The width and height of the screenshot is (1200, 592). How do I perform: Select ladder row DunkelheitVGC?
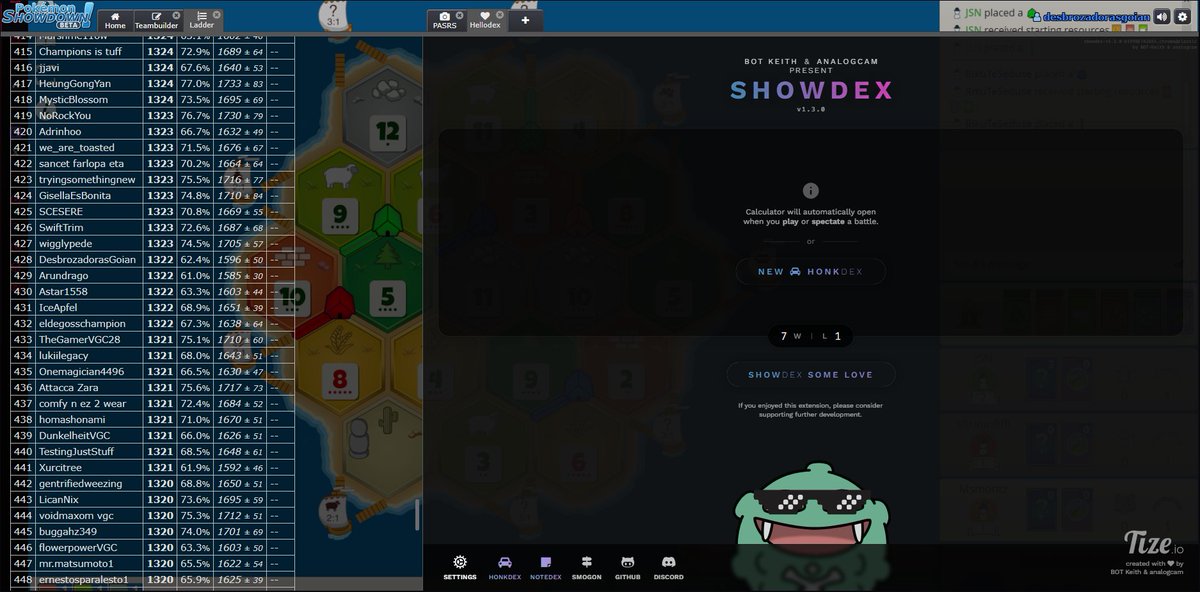click(x=153, y=435)
